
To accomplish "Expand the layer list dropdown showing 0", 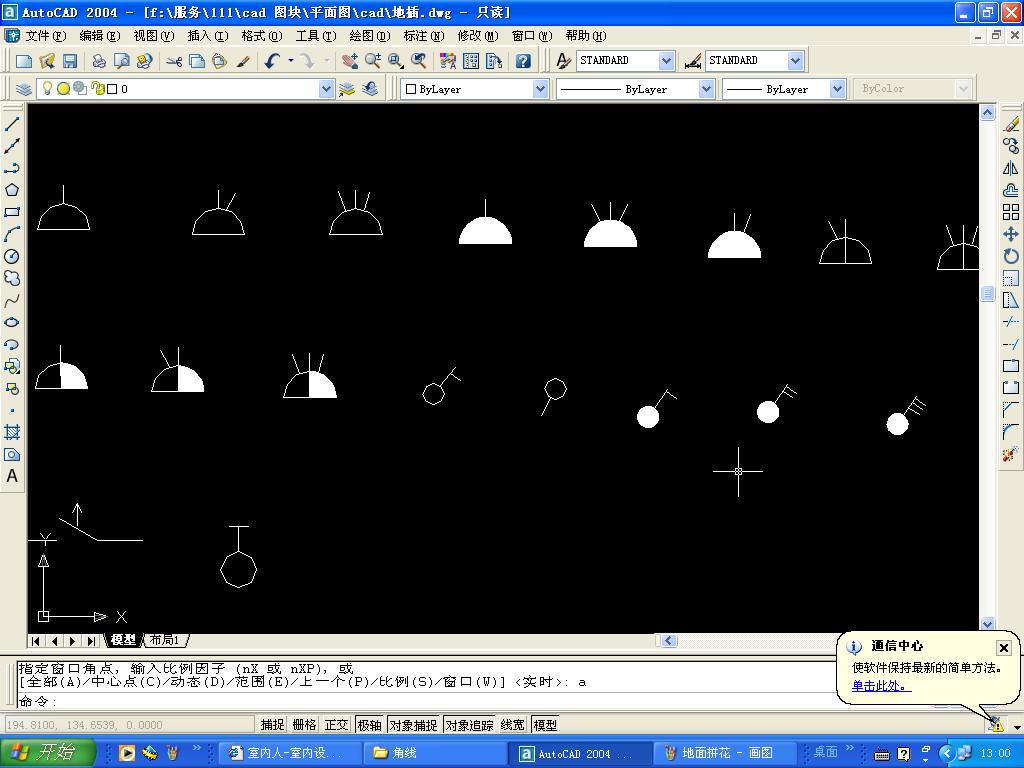I will [x=327, y=89].
